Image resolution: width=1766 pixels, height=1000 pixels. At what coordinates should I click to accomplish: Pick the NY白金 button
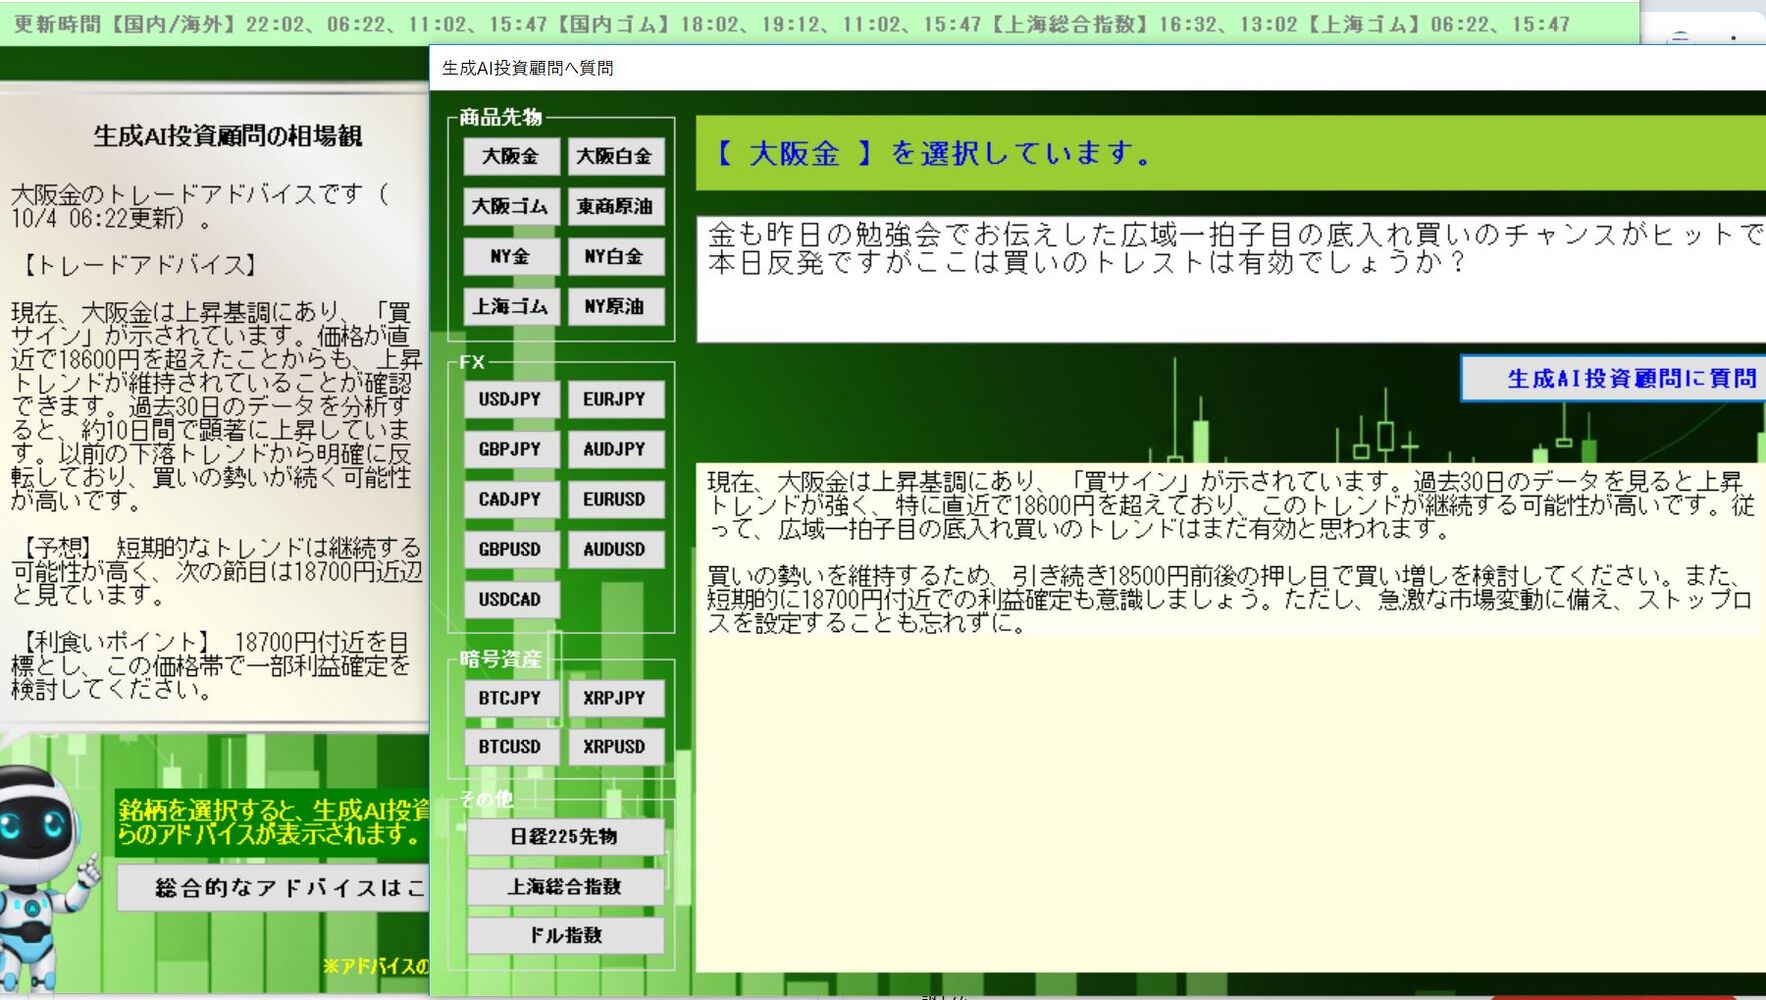pyautogui.click(x=616, y=256)
